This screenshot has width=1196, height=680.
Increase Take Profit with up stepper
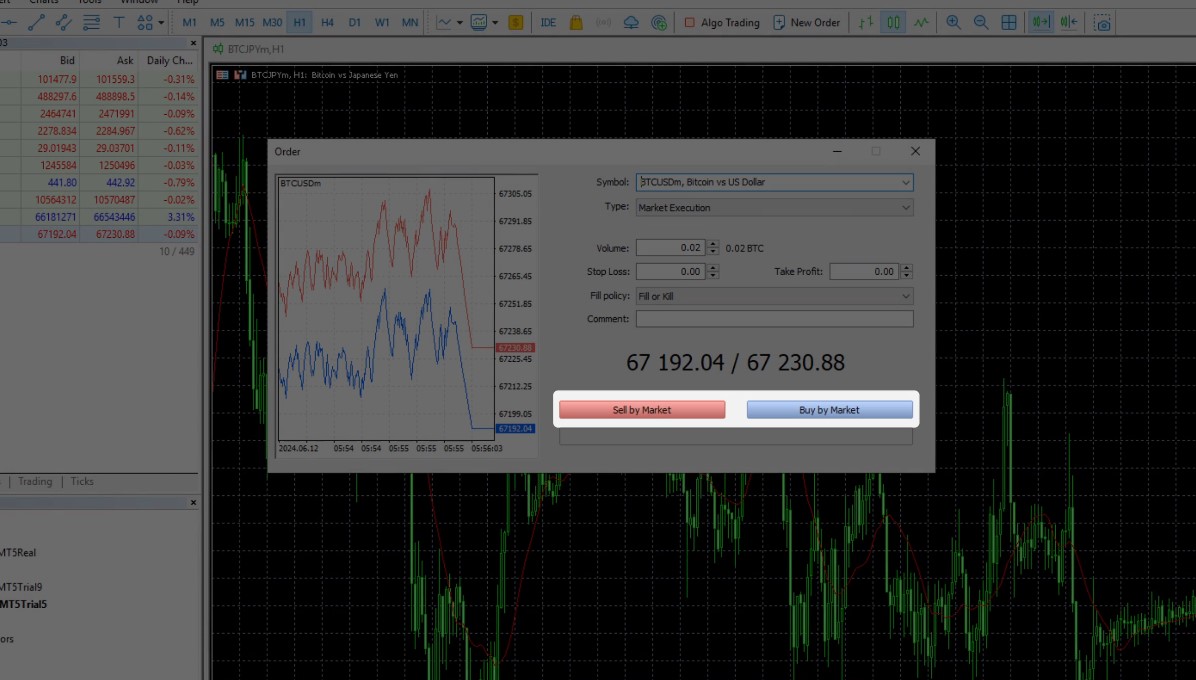tap(906, 268)
